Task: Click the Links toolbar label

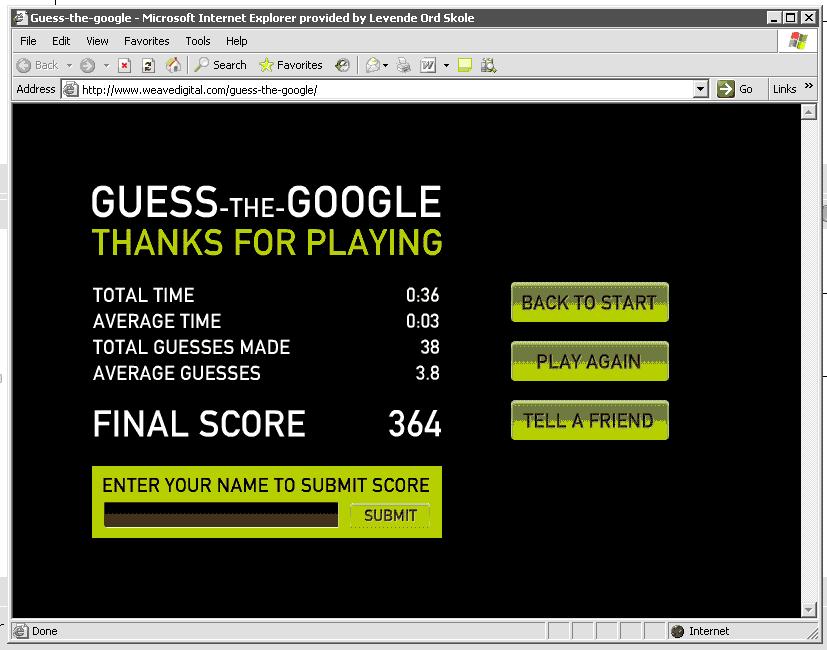Action: [784, 89]
